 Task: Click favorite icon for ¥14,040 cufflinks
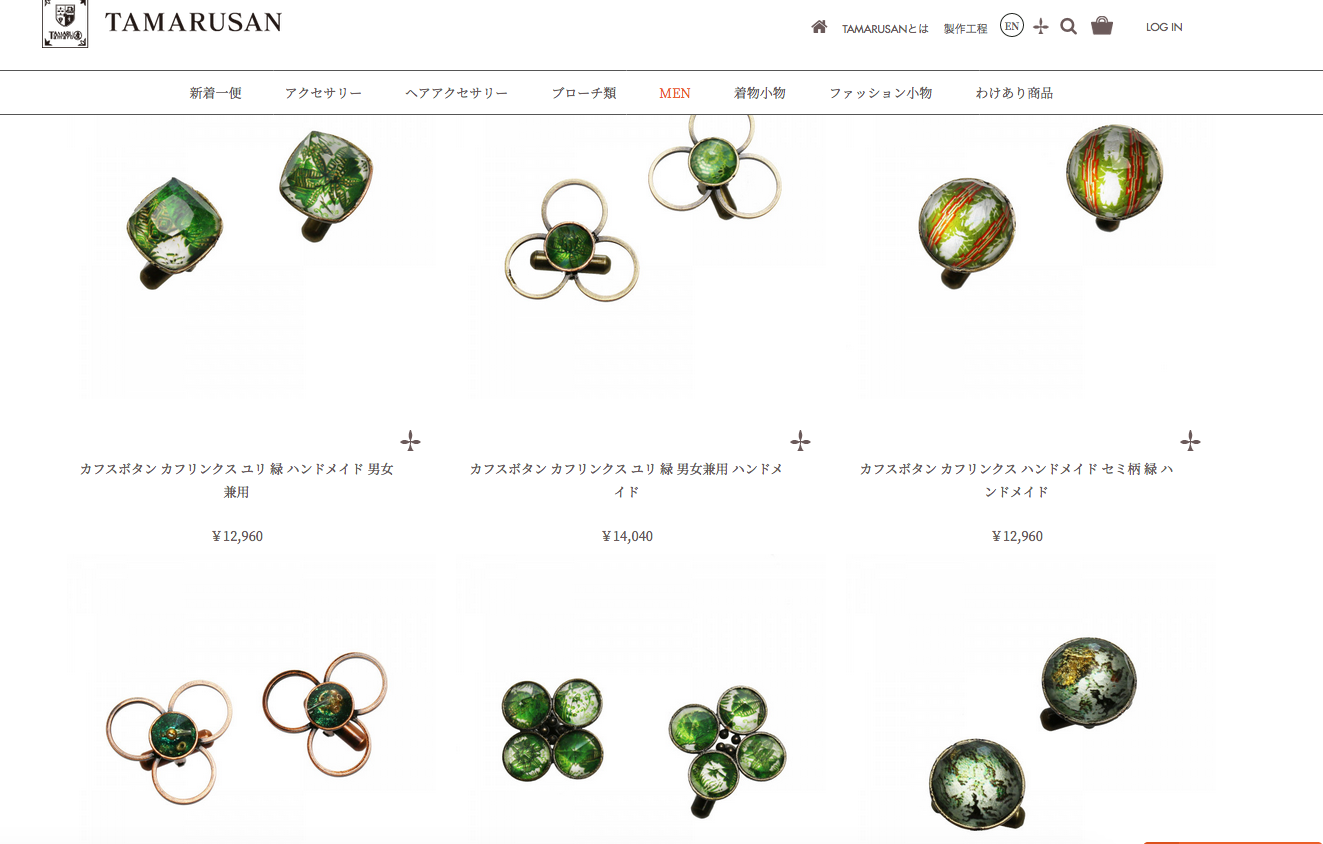[800, 440]
